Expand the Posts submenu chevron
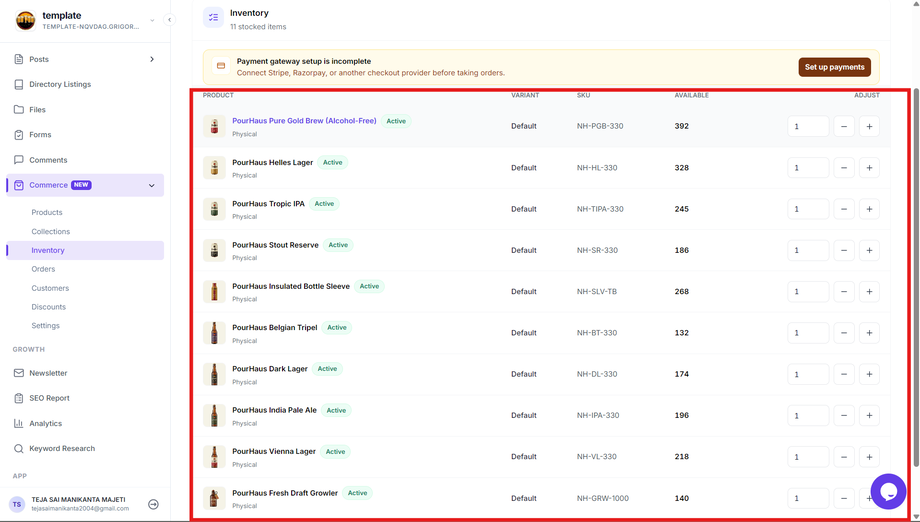 click(152, 59)
